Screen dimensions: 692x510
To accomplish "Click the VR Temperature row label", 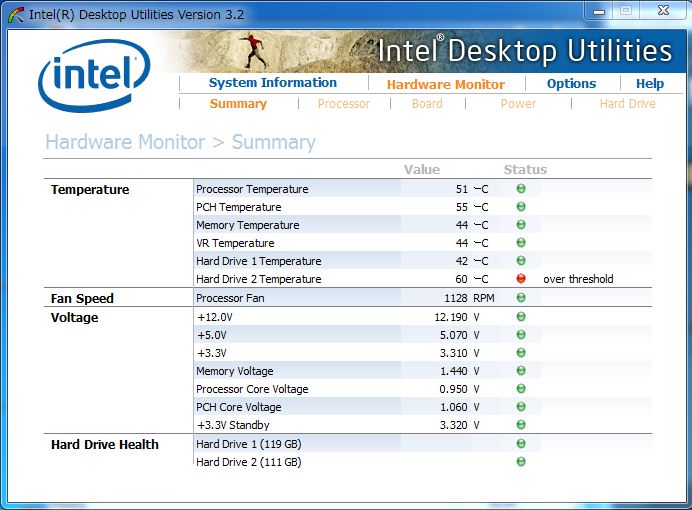I will (235, 244).
